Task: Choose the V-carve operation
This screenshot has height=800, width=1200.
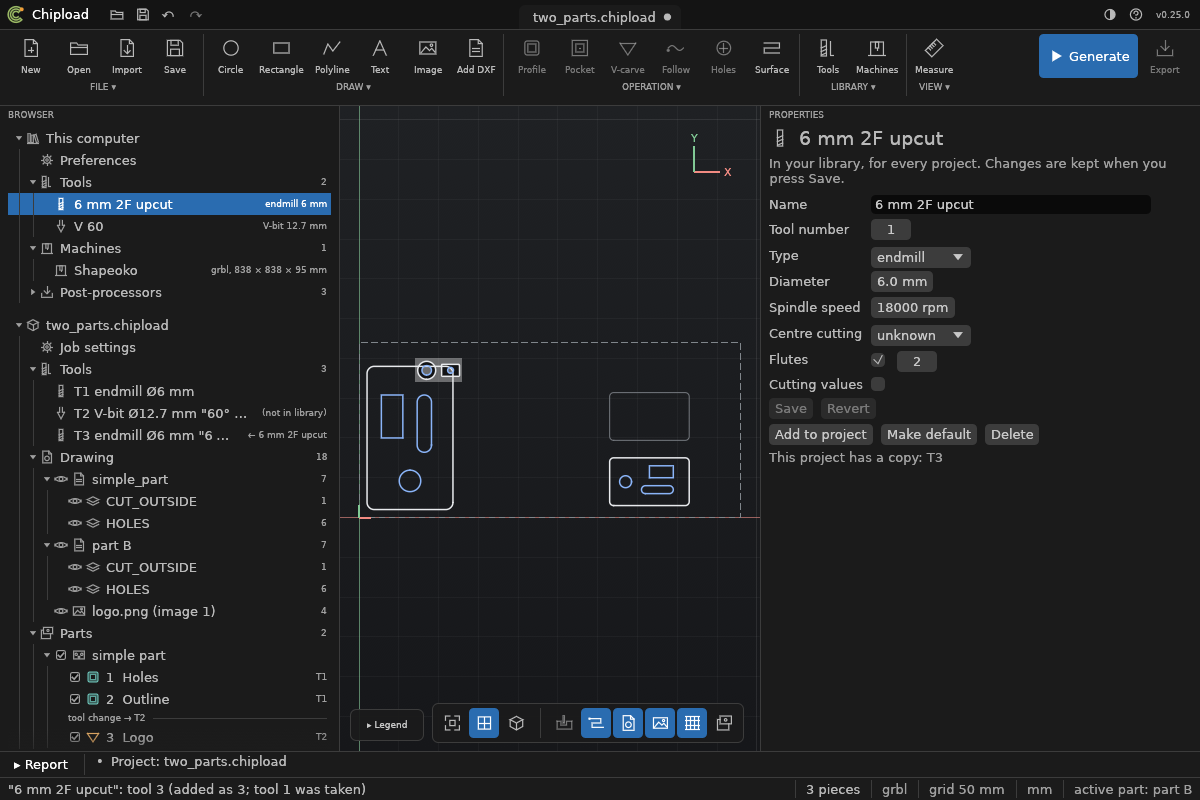Action: [628, 56]
